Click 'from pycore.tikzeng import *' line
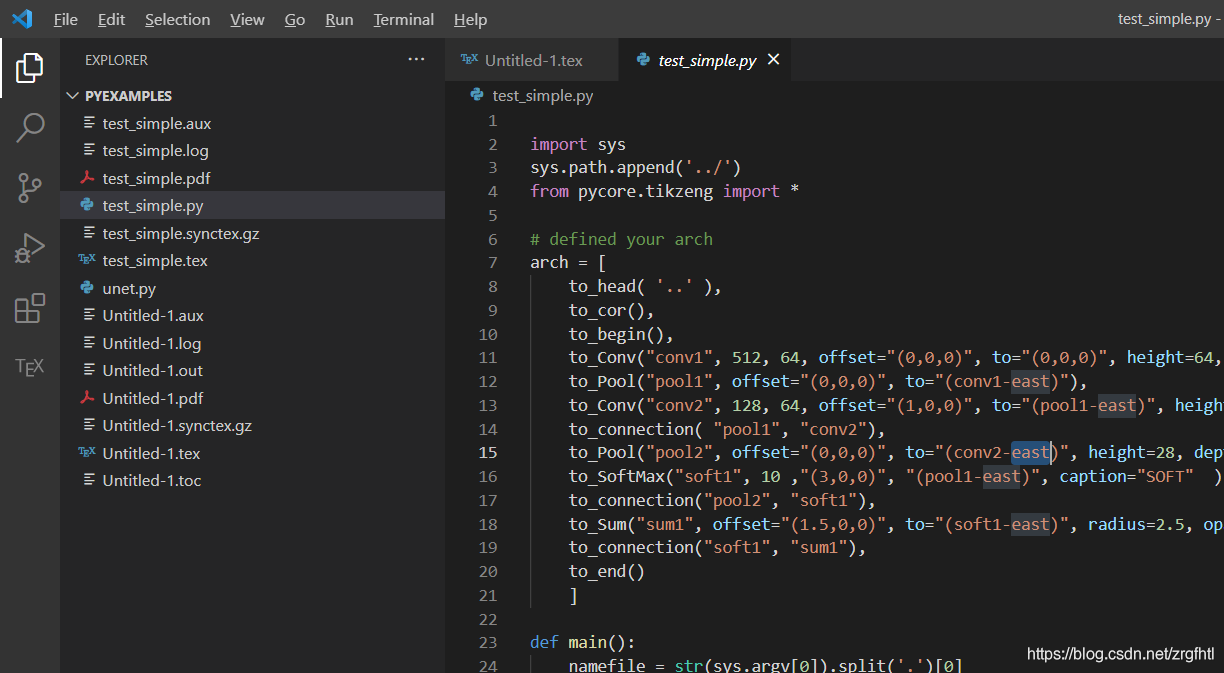The width and height of the screenshot is (1224, 673). pyautogui.click(x=664, y=191)
